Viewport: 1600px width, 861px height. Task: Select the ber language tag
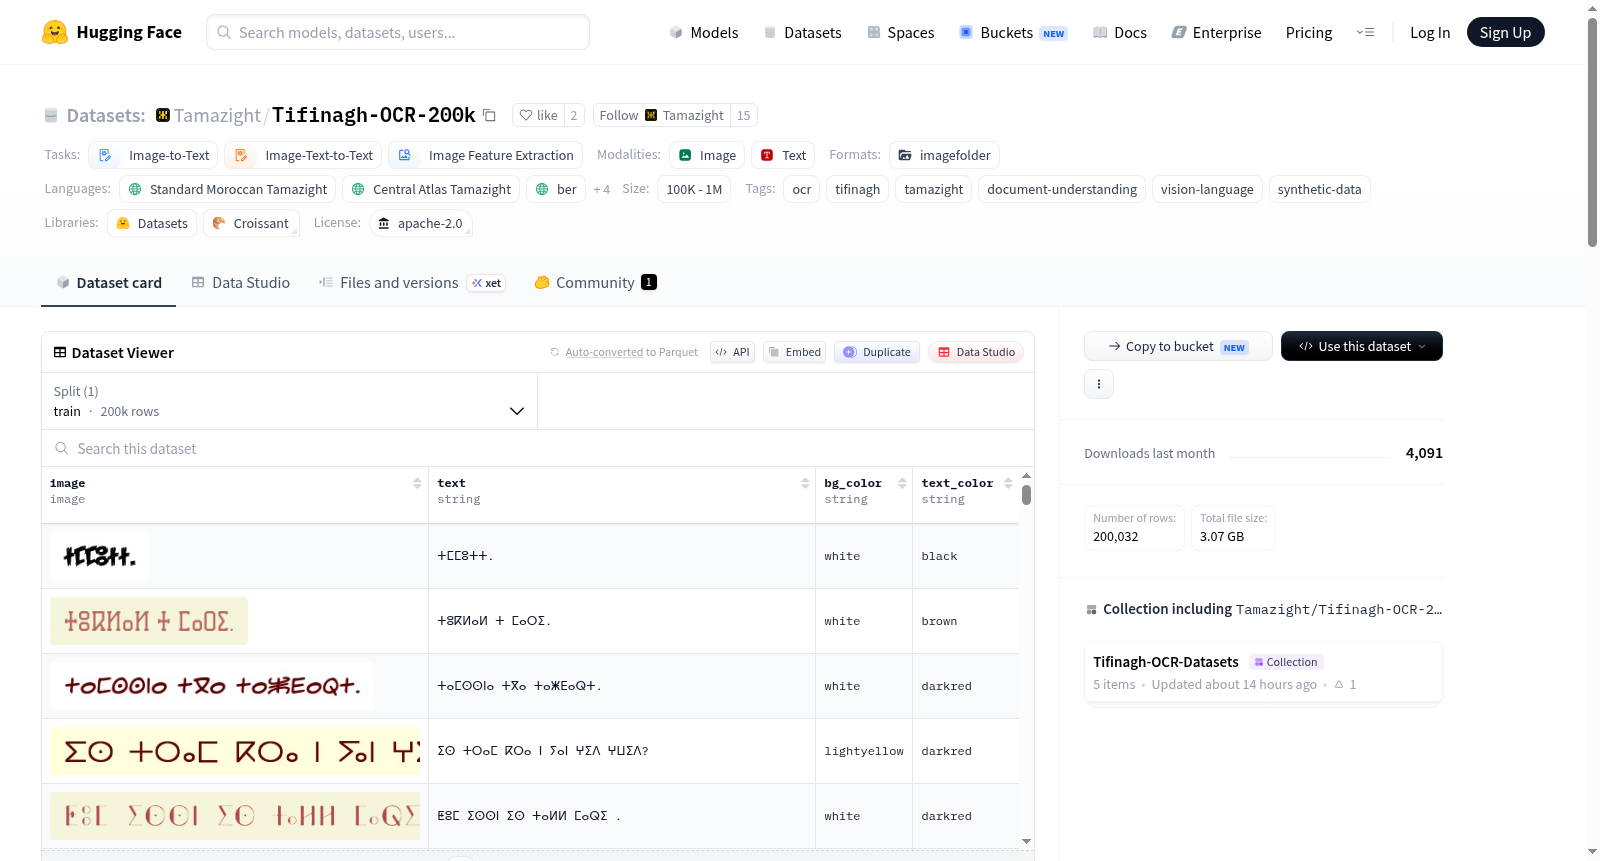coord(556,189)
